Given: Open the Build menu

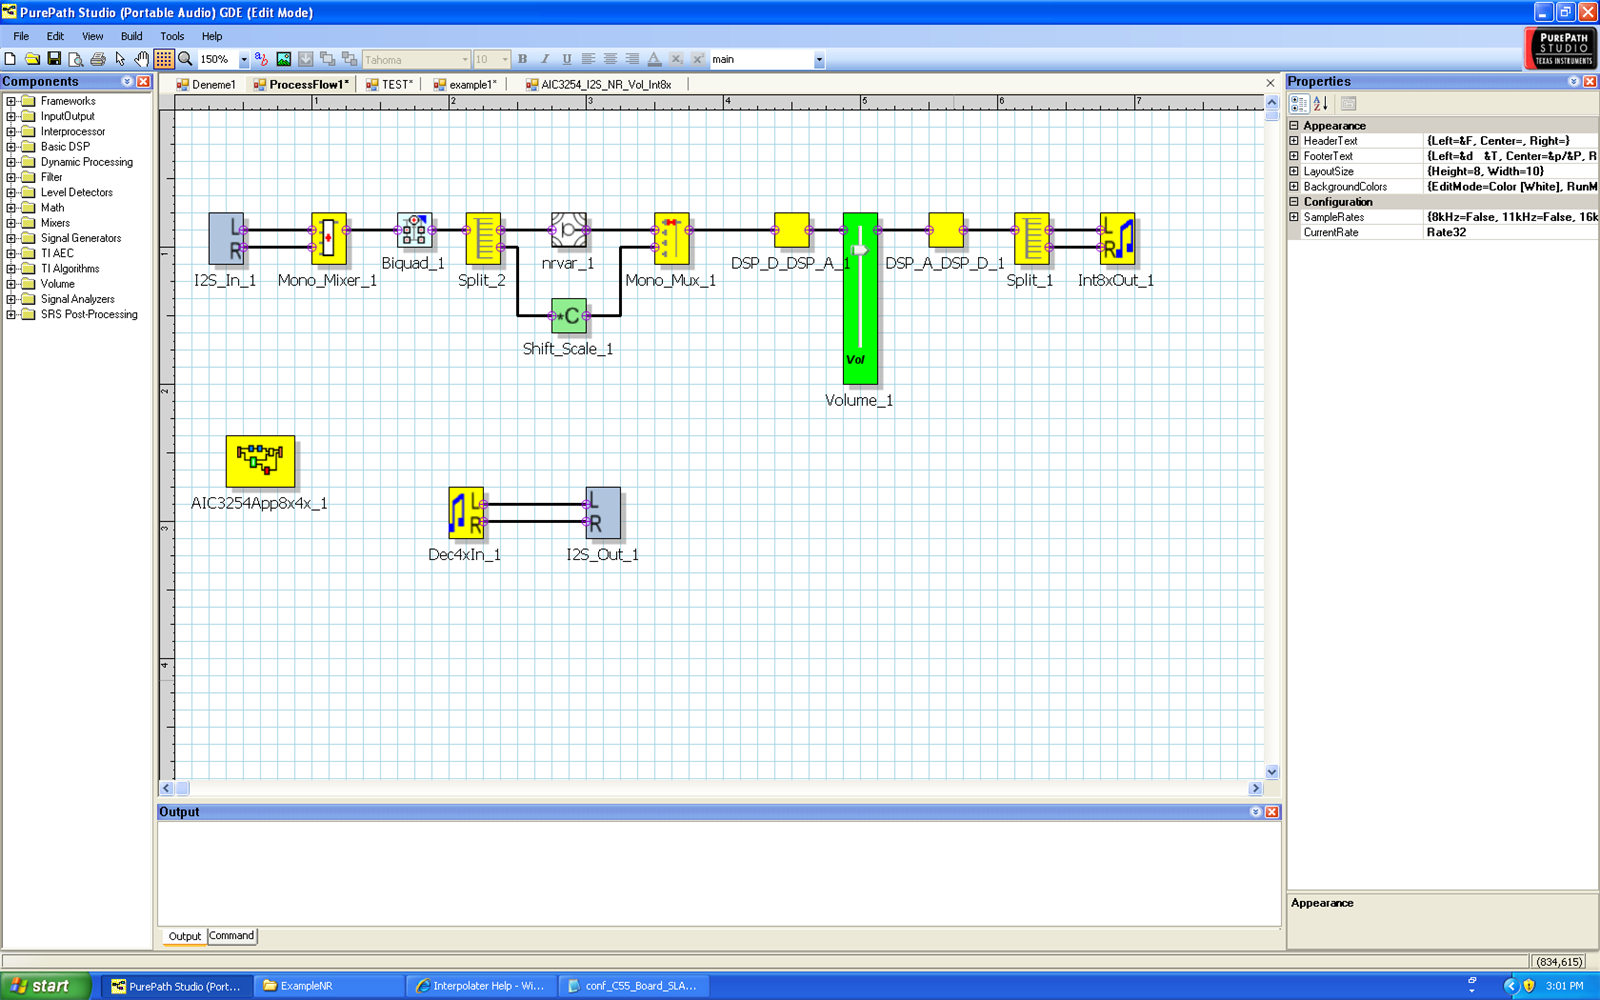Looking at the screenshot, I should [131, 36].
